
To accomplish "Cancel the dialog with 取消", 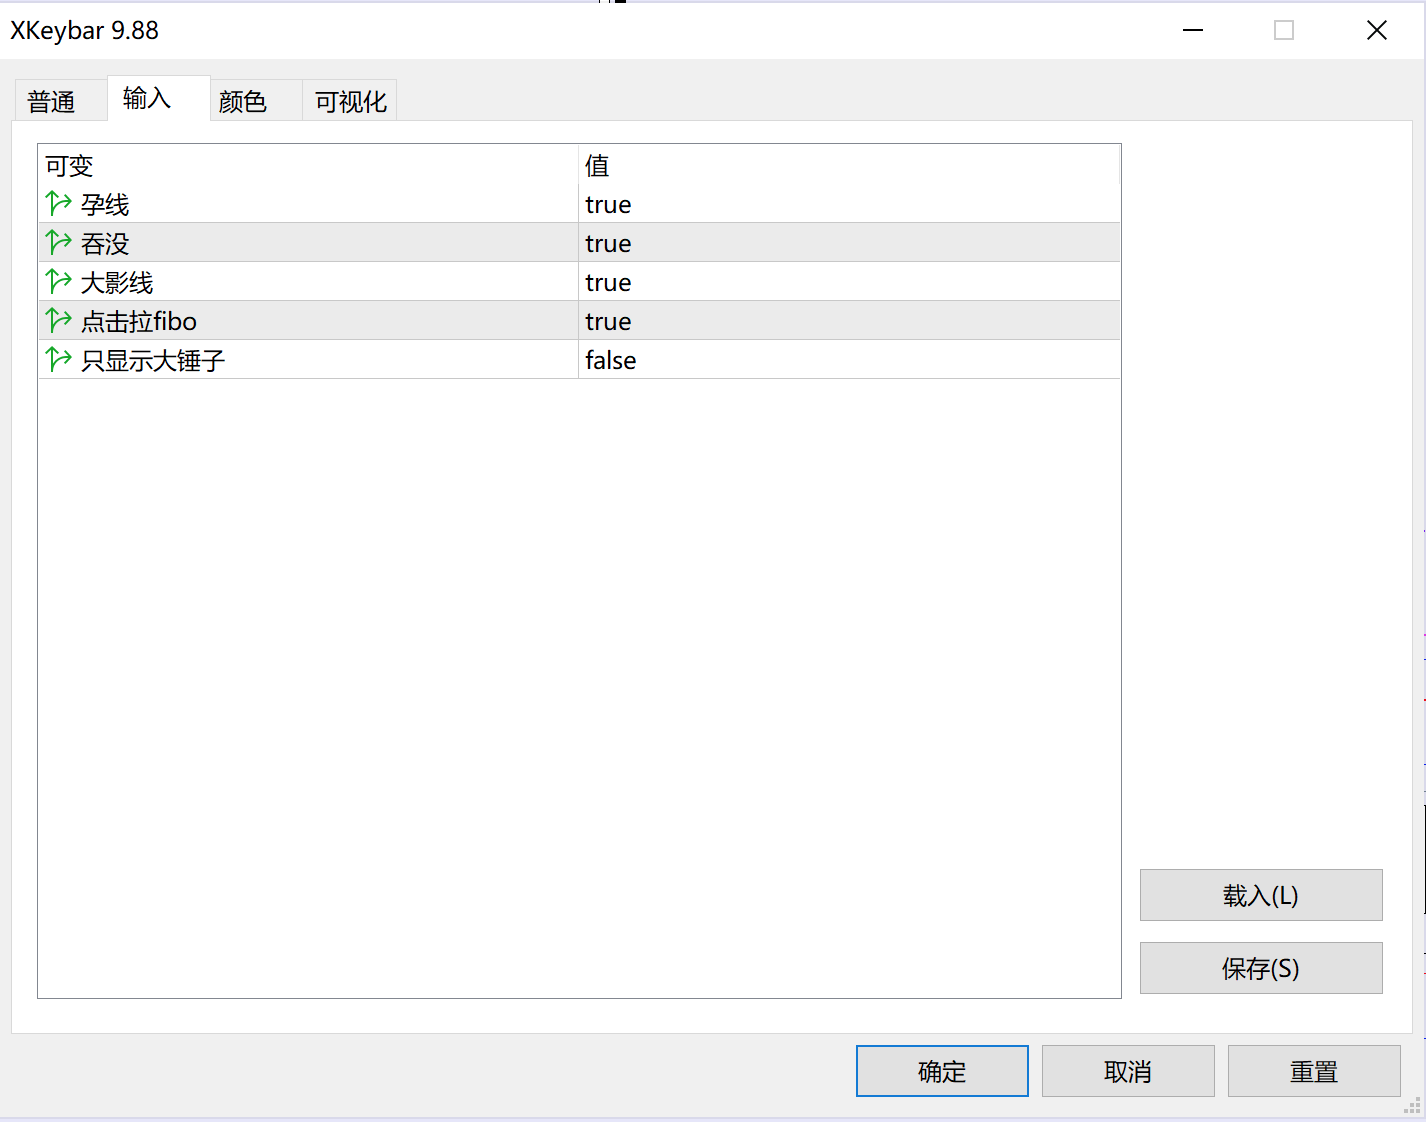I will click(1127, 1071).
